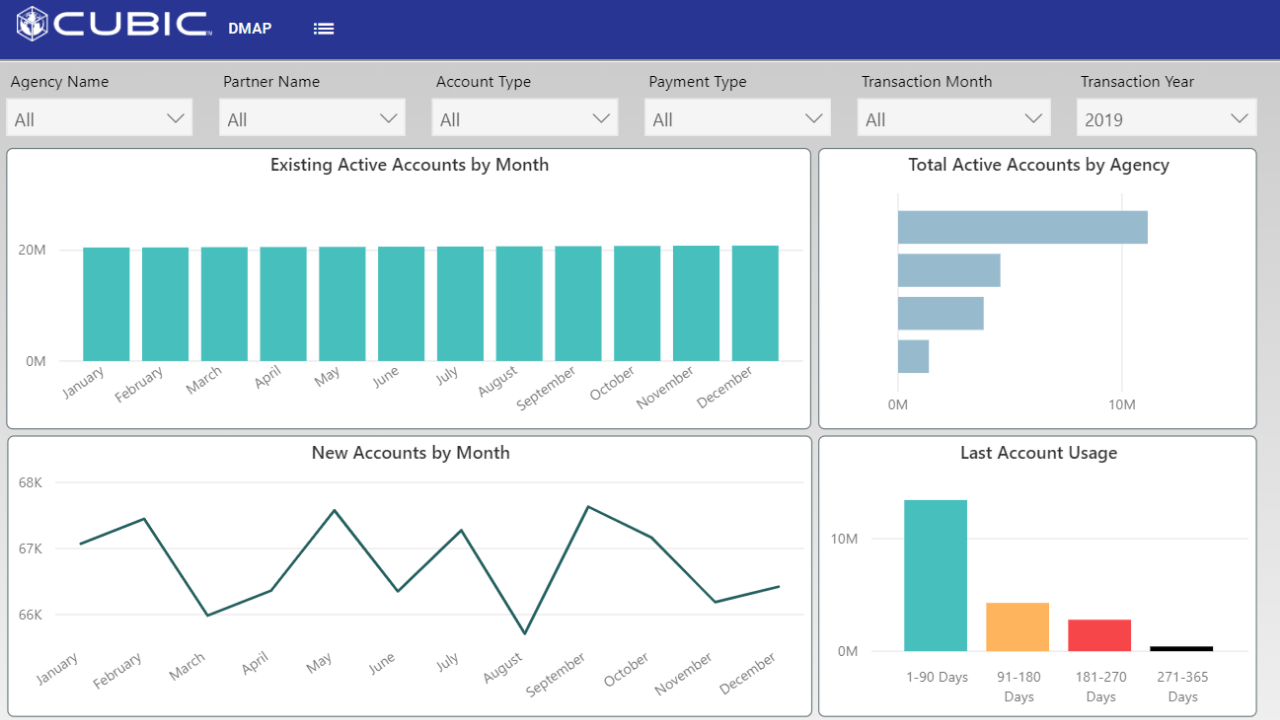This screenshot has height=720, width=1280.
Task: Click the August low point on New Accounts line
Action: [x=524, y=633]
